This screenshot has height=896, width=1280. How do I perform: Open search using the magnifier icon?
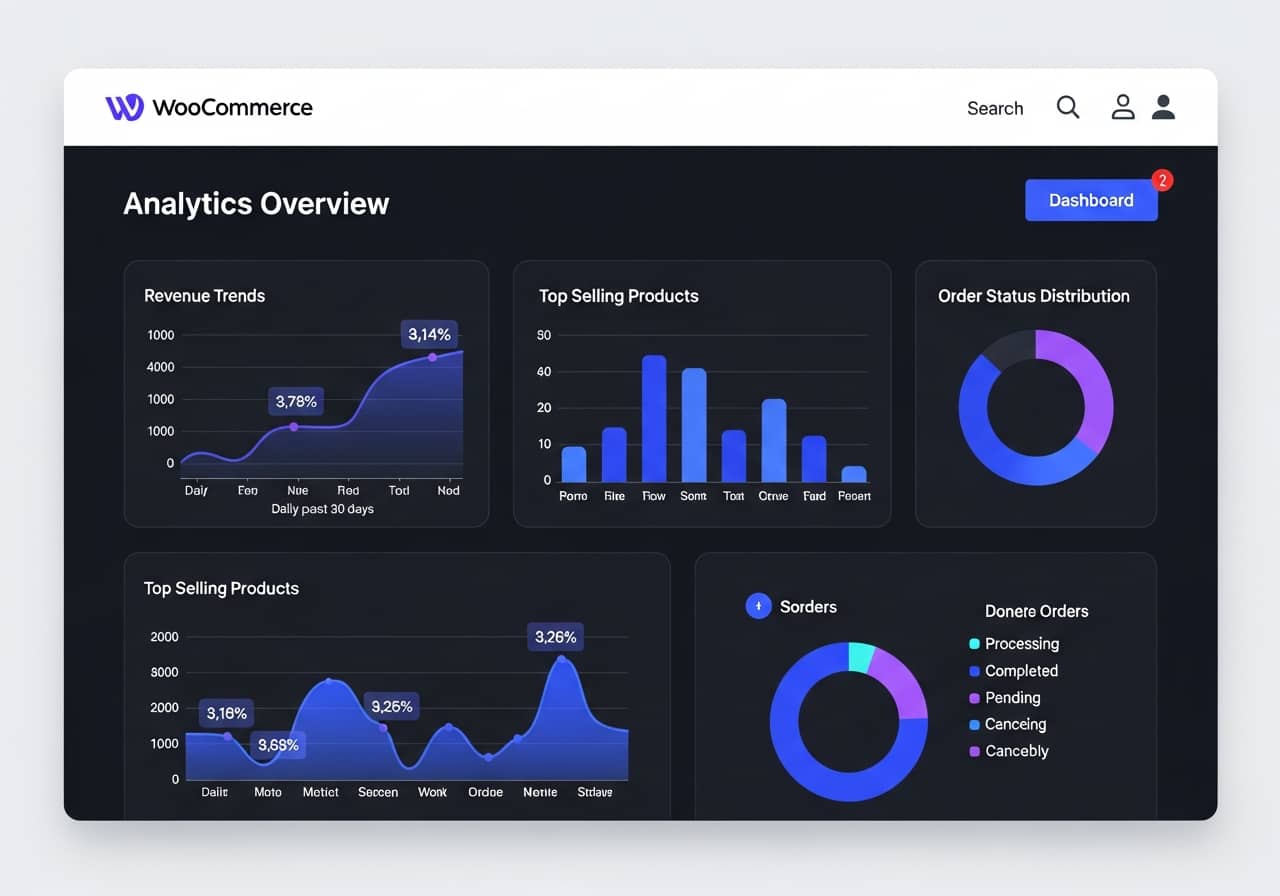tap(1067, 107)
